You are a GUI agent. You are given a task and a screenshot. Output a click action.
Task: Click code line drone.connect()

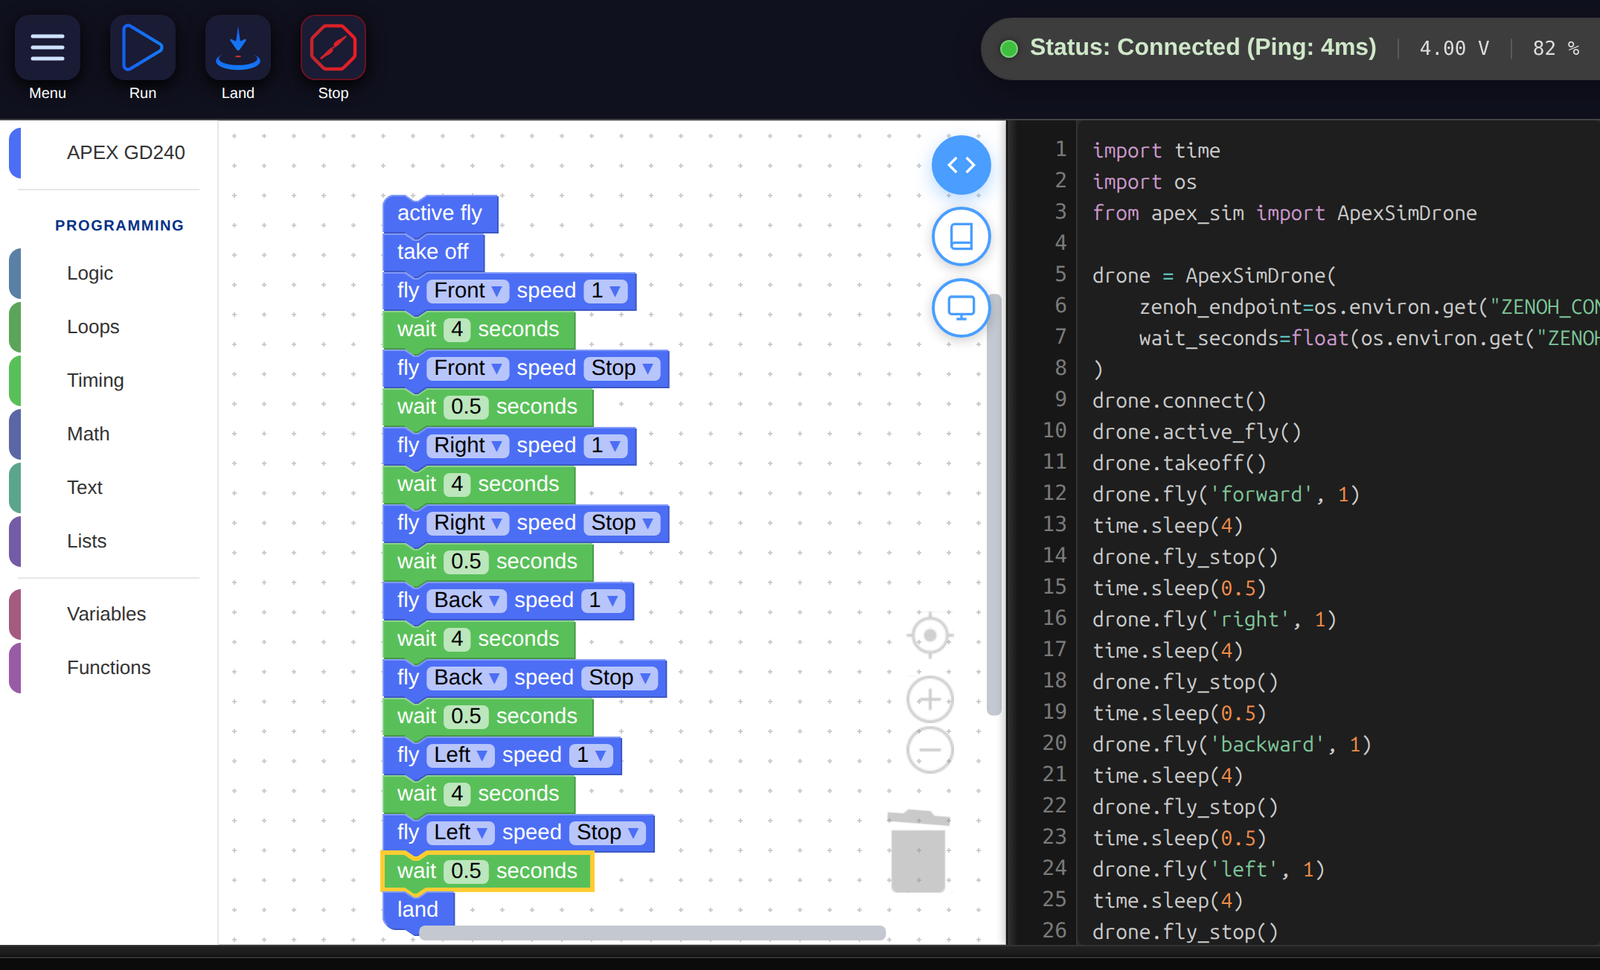[1179, 400]
